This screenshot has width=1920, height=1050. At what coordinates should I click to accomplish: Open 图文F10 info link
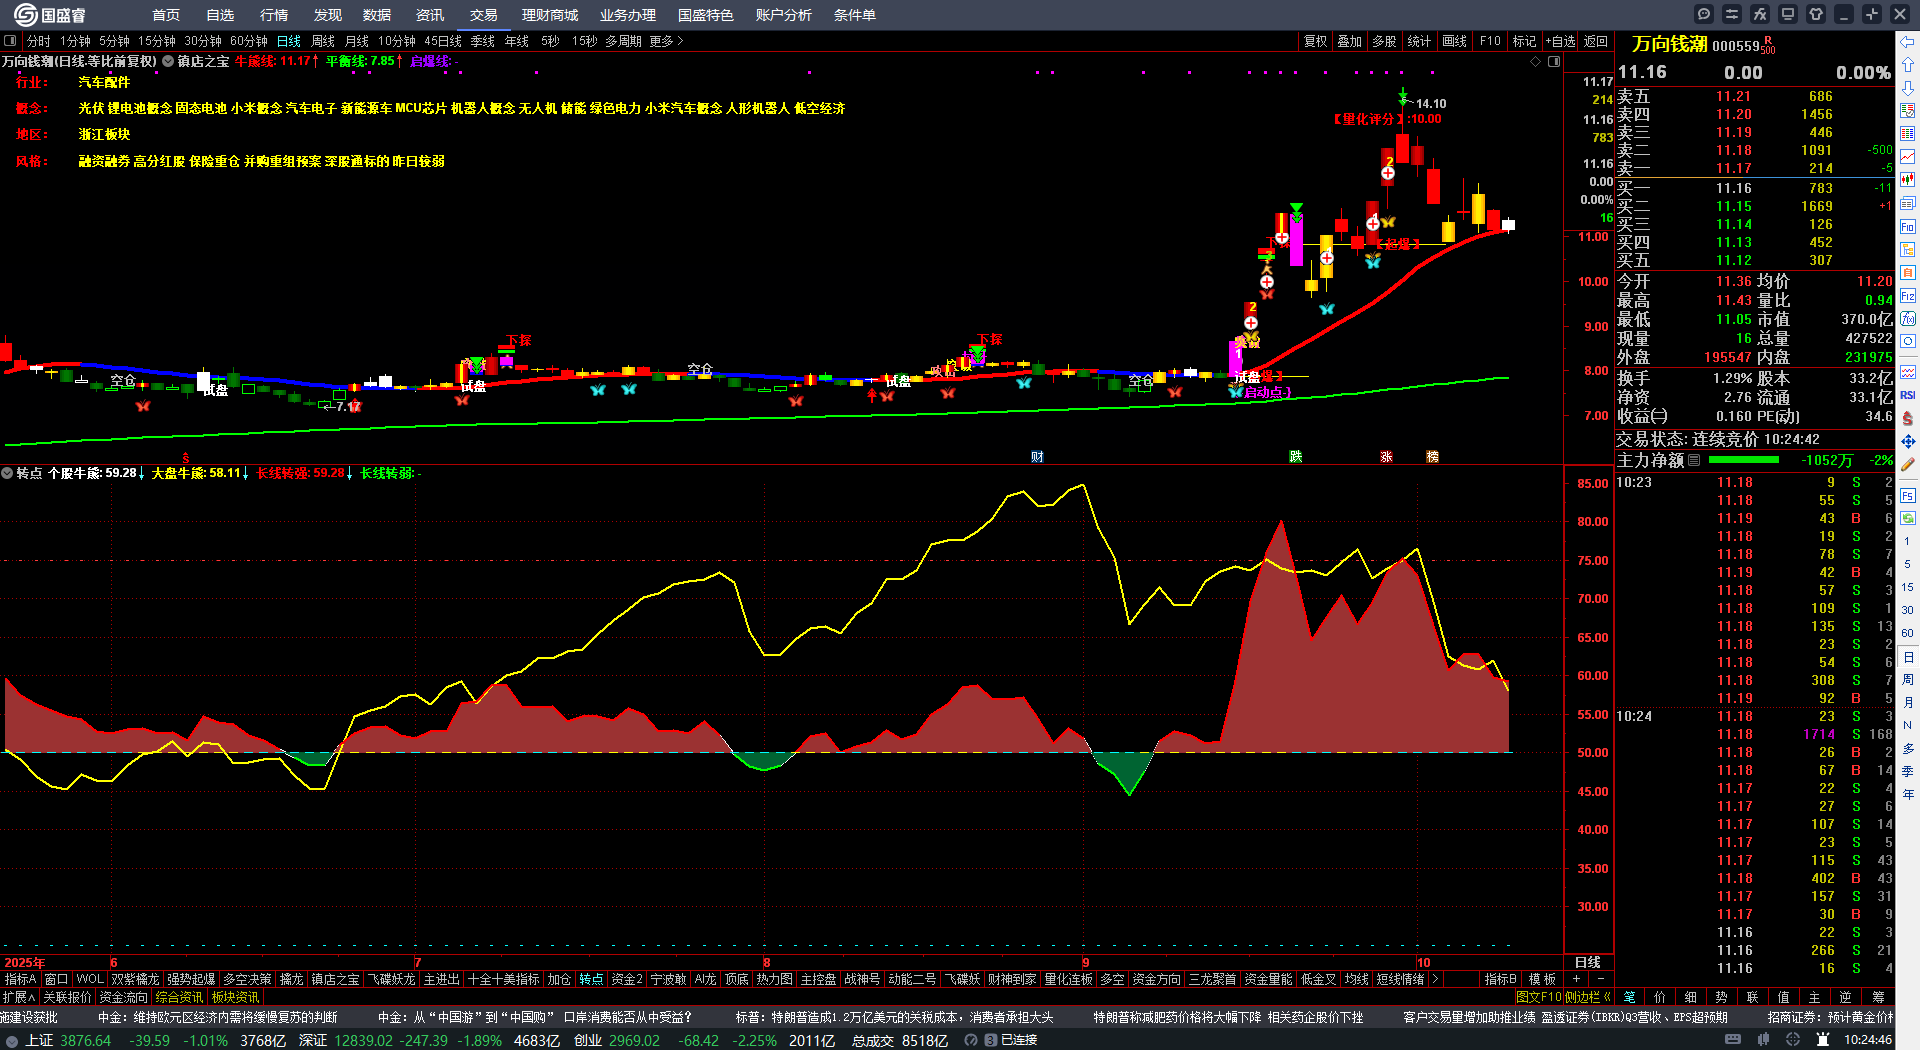click(1538, 997)
